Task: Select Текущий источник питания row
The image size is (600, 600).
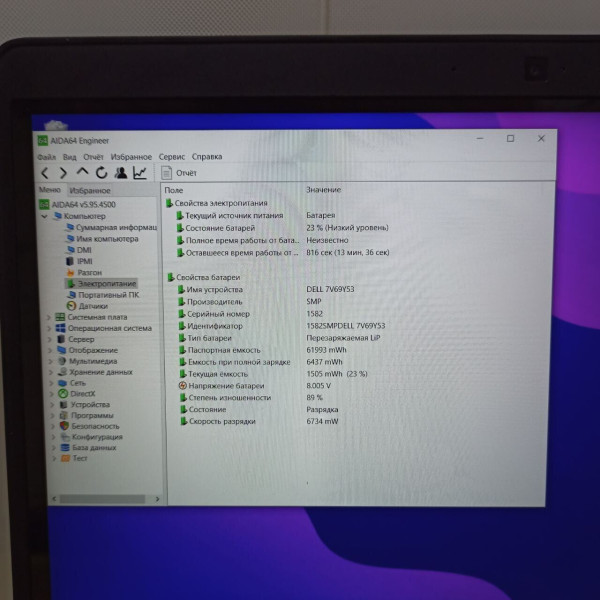Action: [x=230, y=215]
